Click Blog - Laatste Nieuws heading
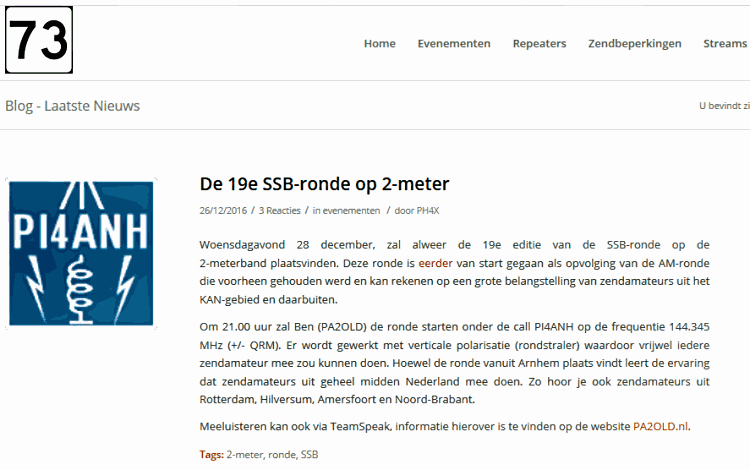 pos(72,106)
